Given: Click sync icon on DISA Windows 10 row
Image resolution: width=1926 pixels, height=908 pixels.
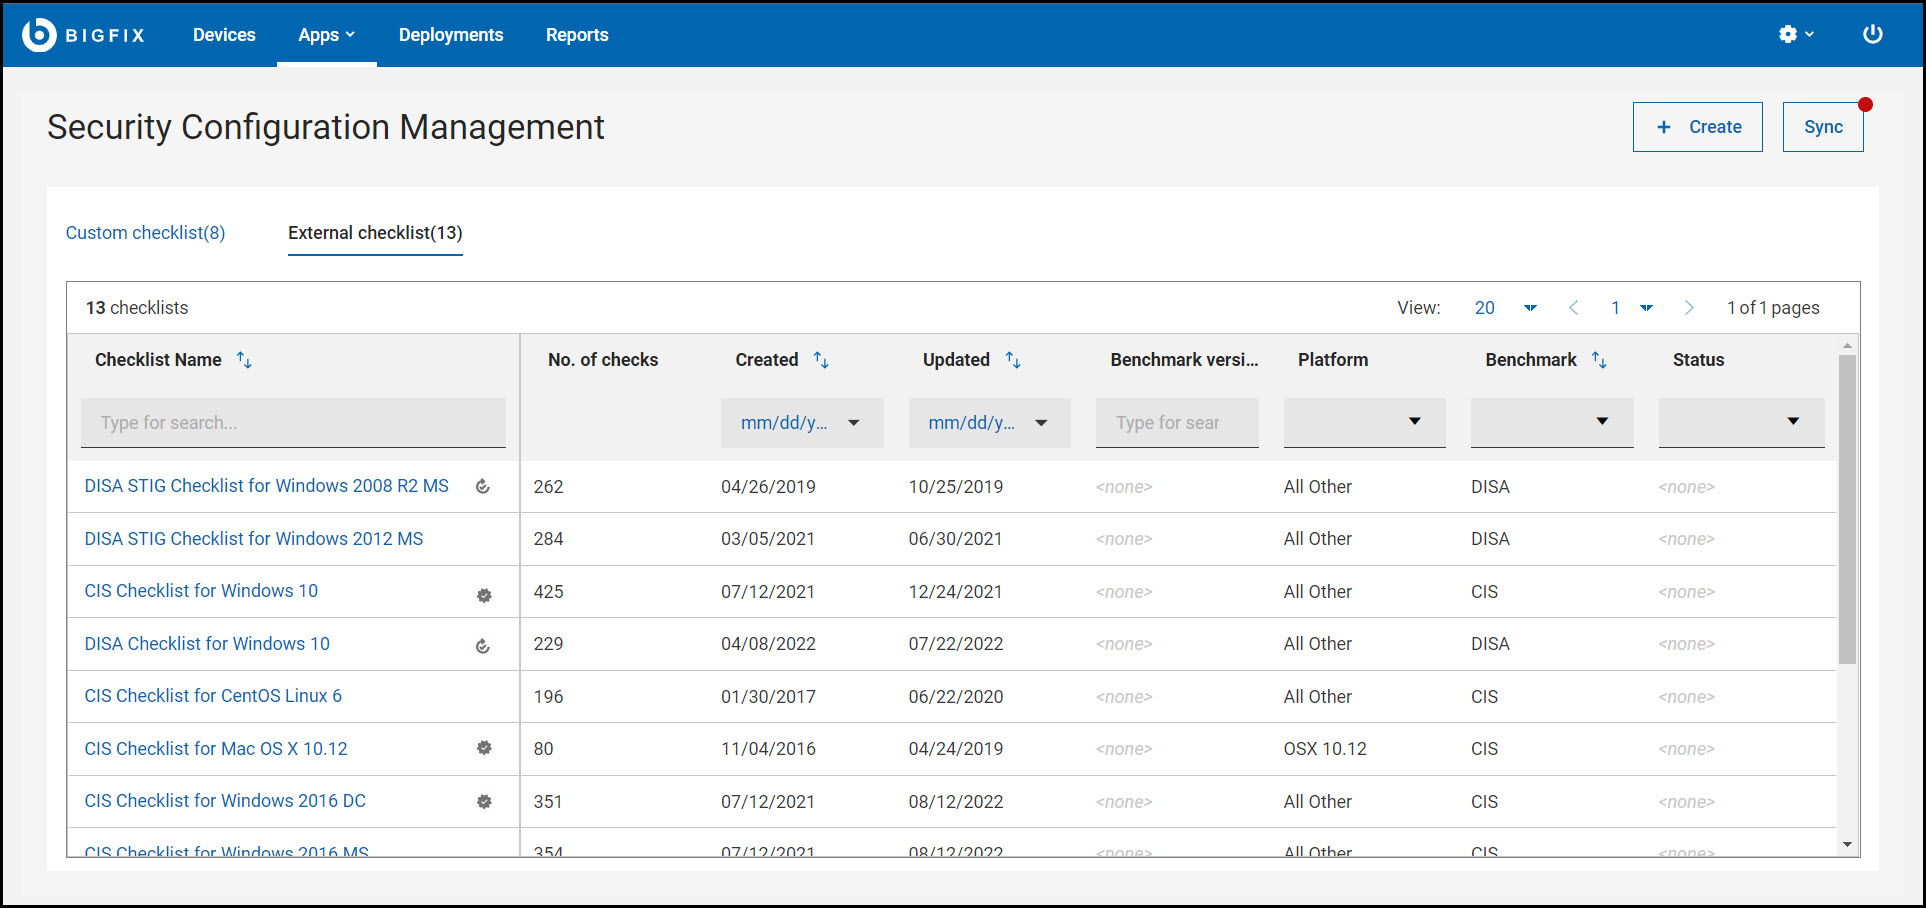Looking at the screenshot, I should click(x=483, y=646).
